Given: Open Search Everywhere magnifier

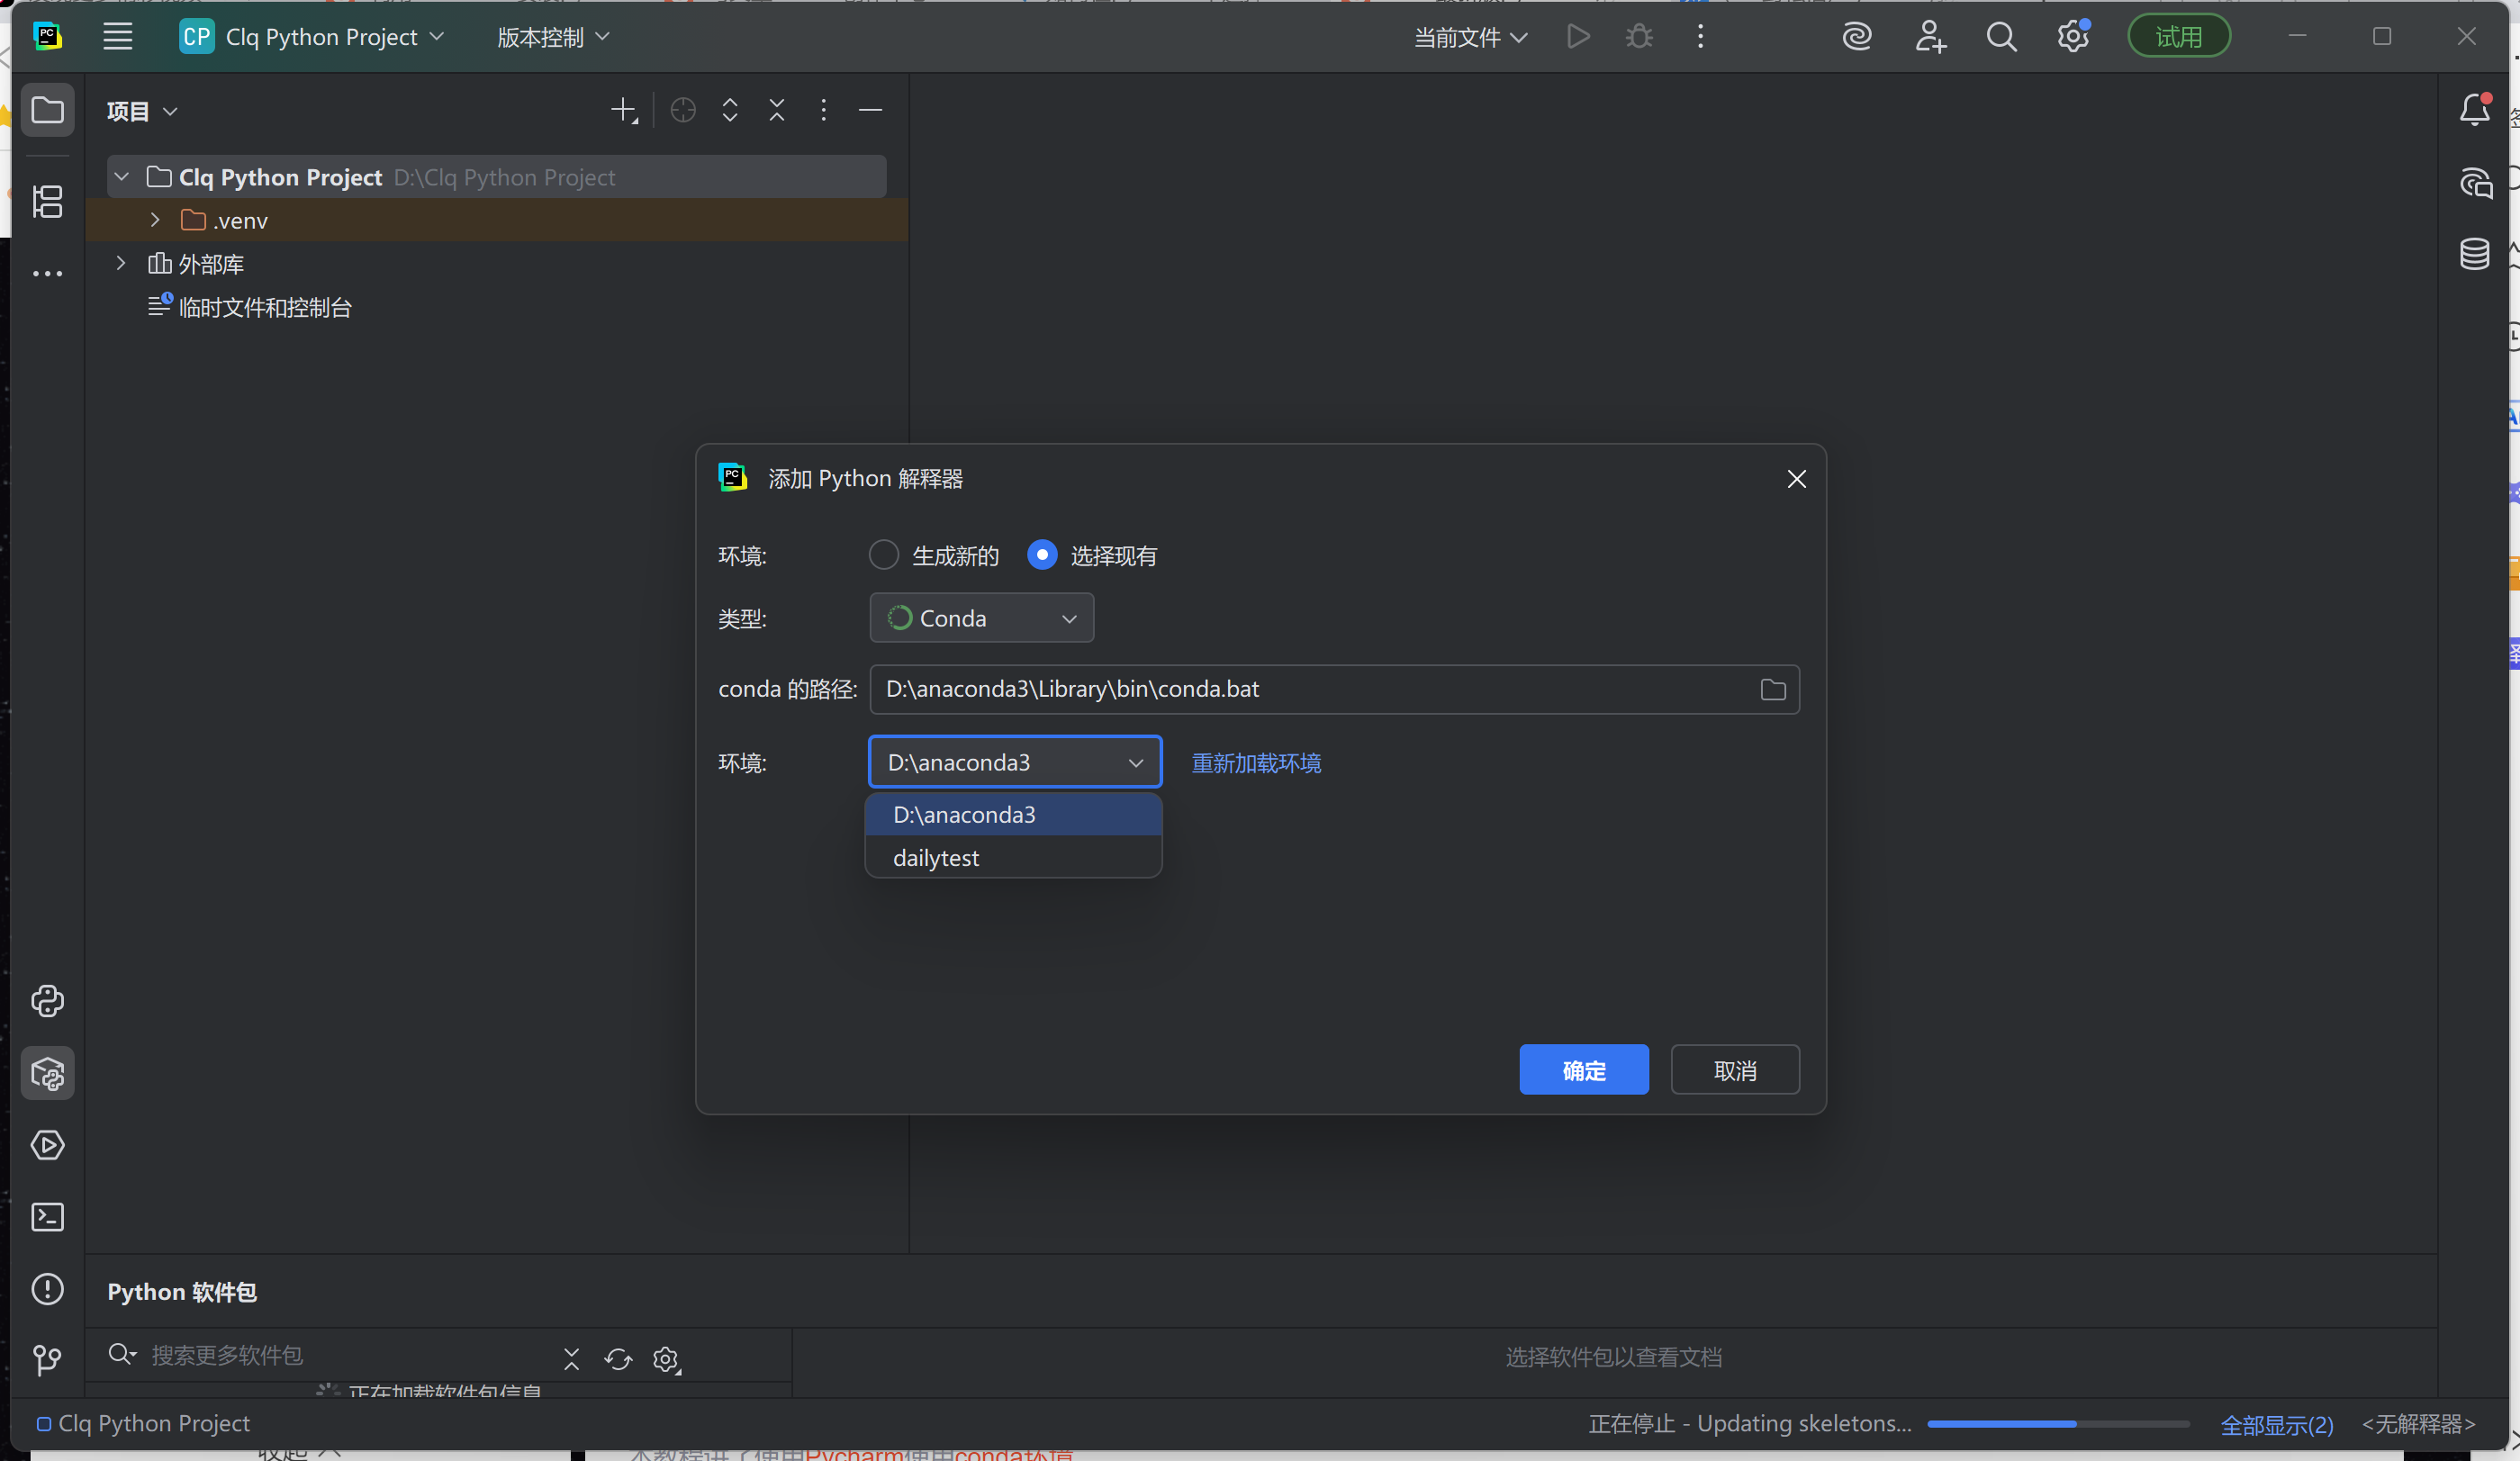Looking at the screenshot, I should coord(2001,37).
